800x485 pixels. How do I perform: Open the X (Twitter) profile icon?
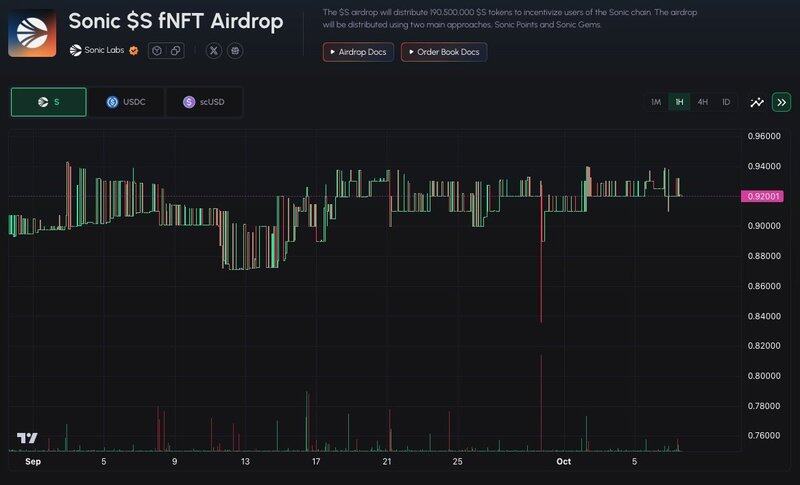tap(214, 50)
